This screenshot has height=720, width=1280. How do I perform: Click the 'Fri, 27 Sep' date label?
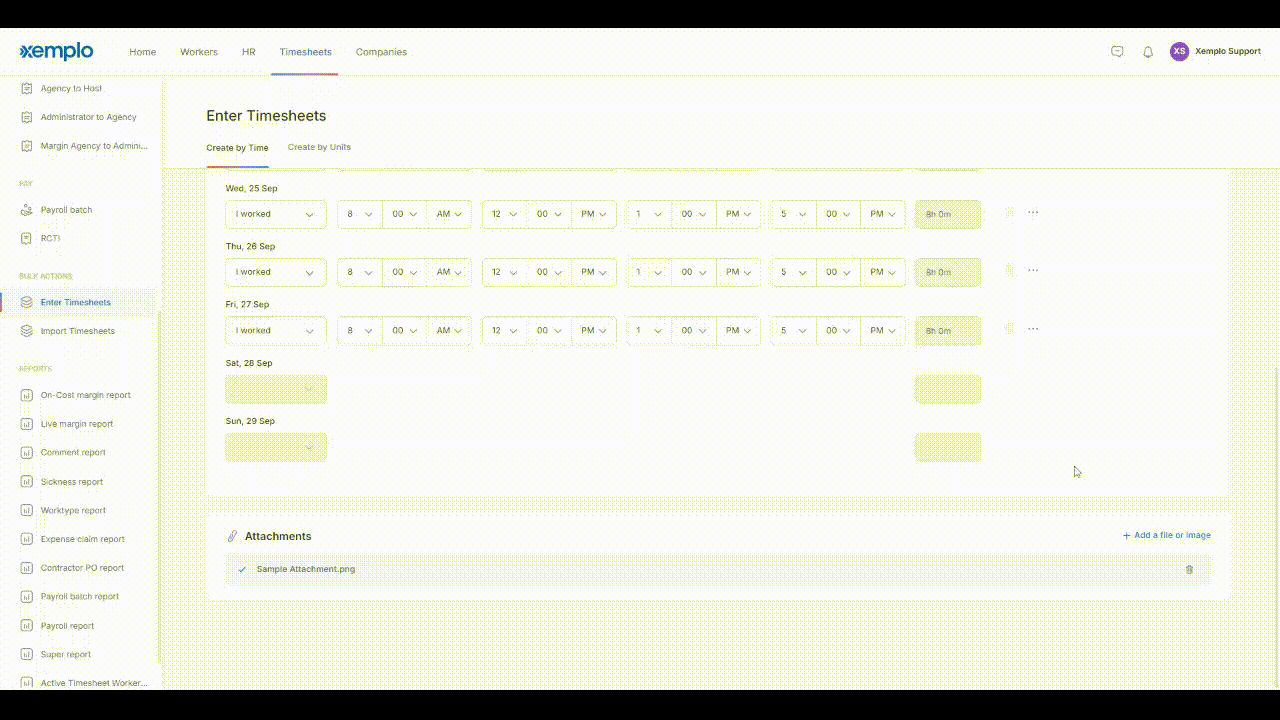tap(247, 304)
